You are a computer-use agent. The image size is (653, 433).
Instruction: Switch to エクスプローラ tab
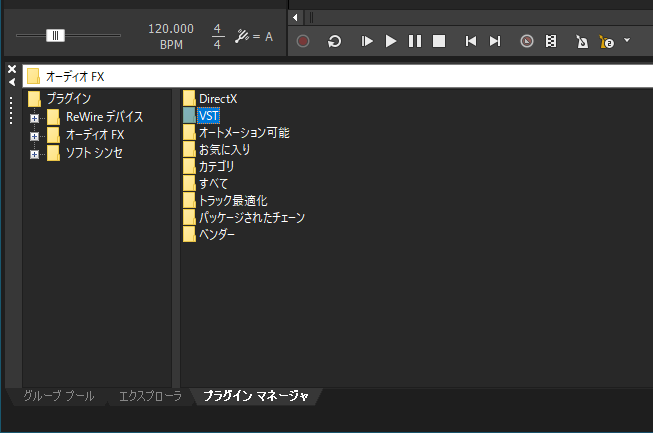[150, 396]
